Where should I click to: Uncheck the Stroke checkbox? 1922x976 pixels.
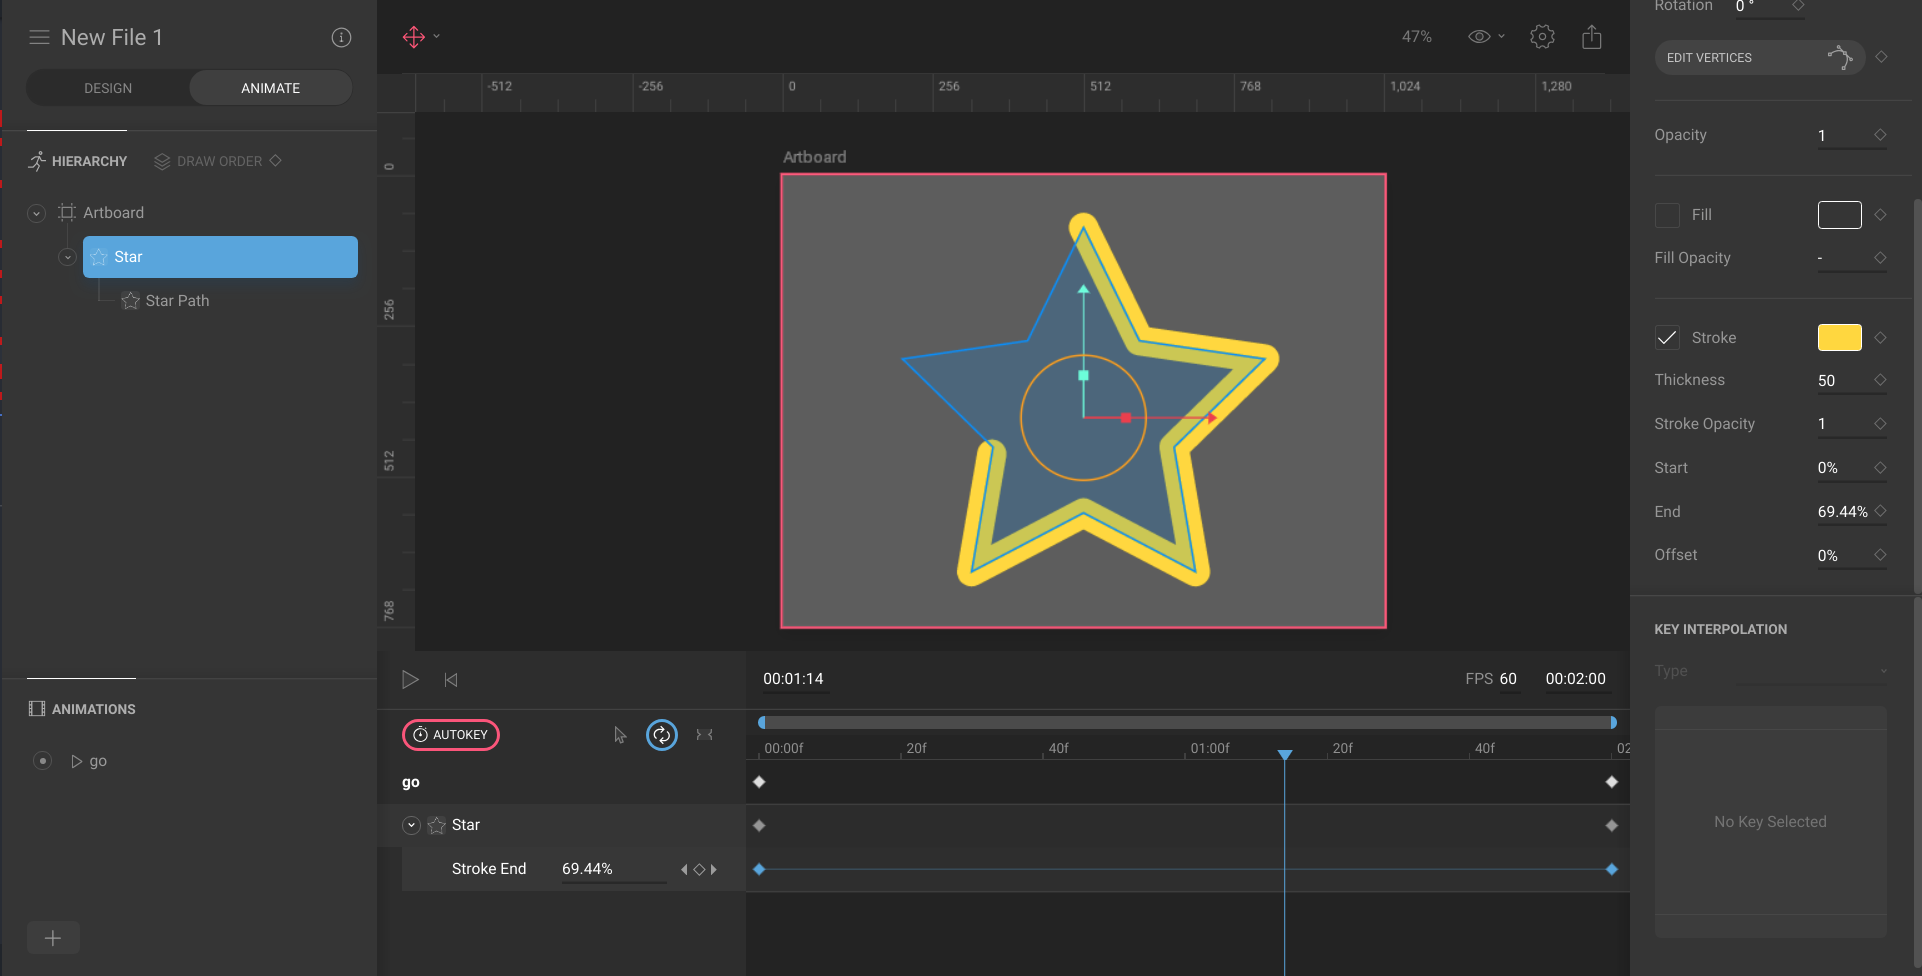[1667, 338]
